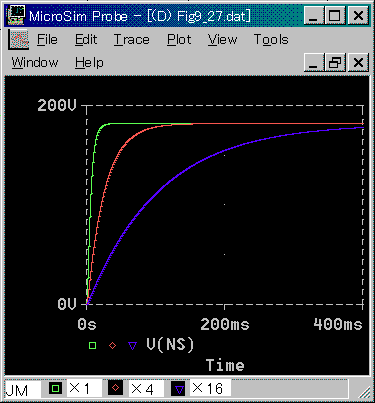Open the Window menu
375x403 pixels.
35,62
